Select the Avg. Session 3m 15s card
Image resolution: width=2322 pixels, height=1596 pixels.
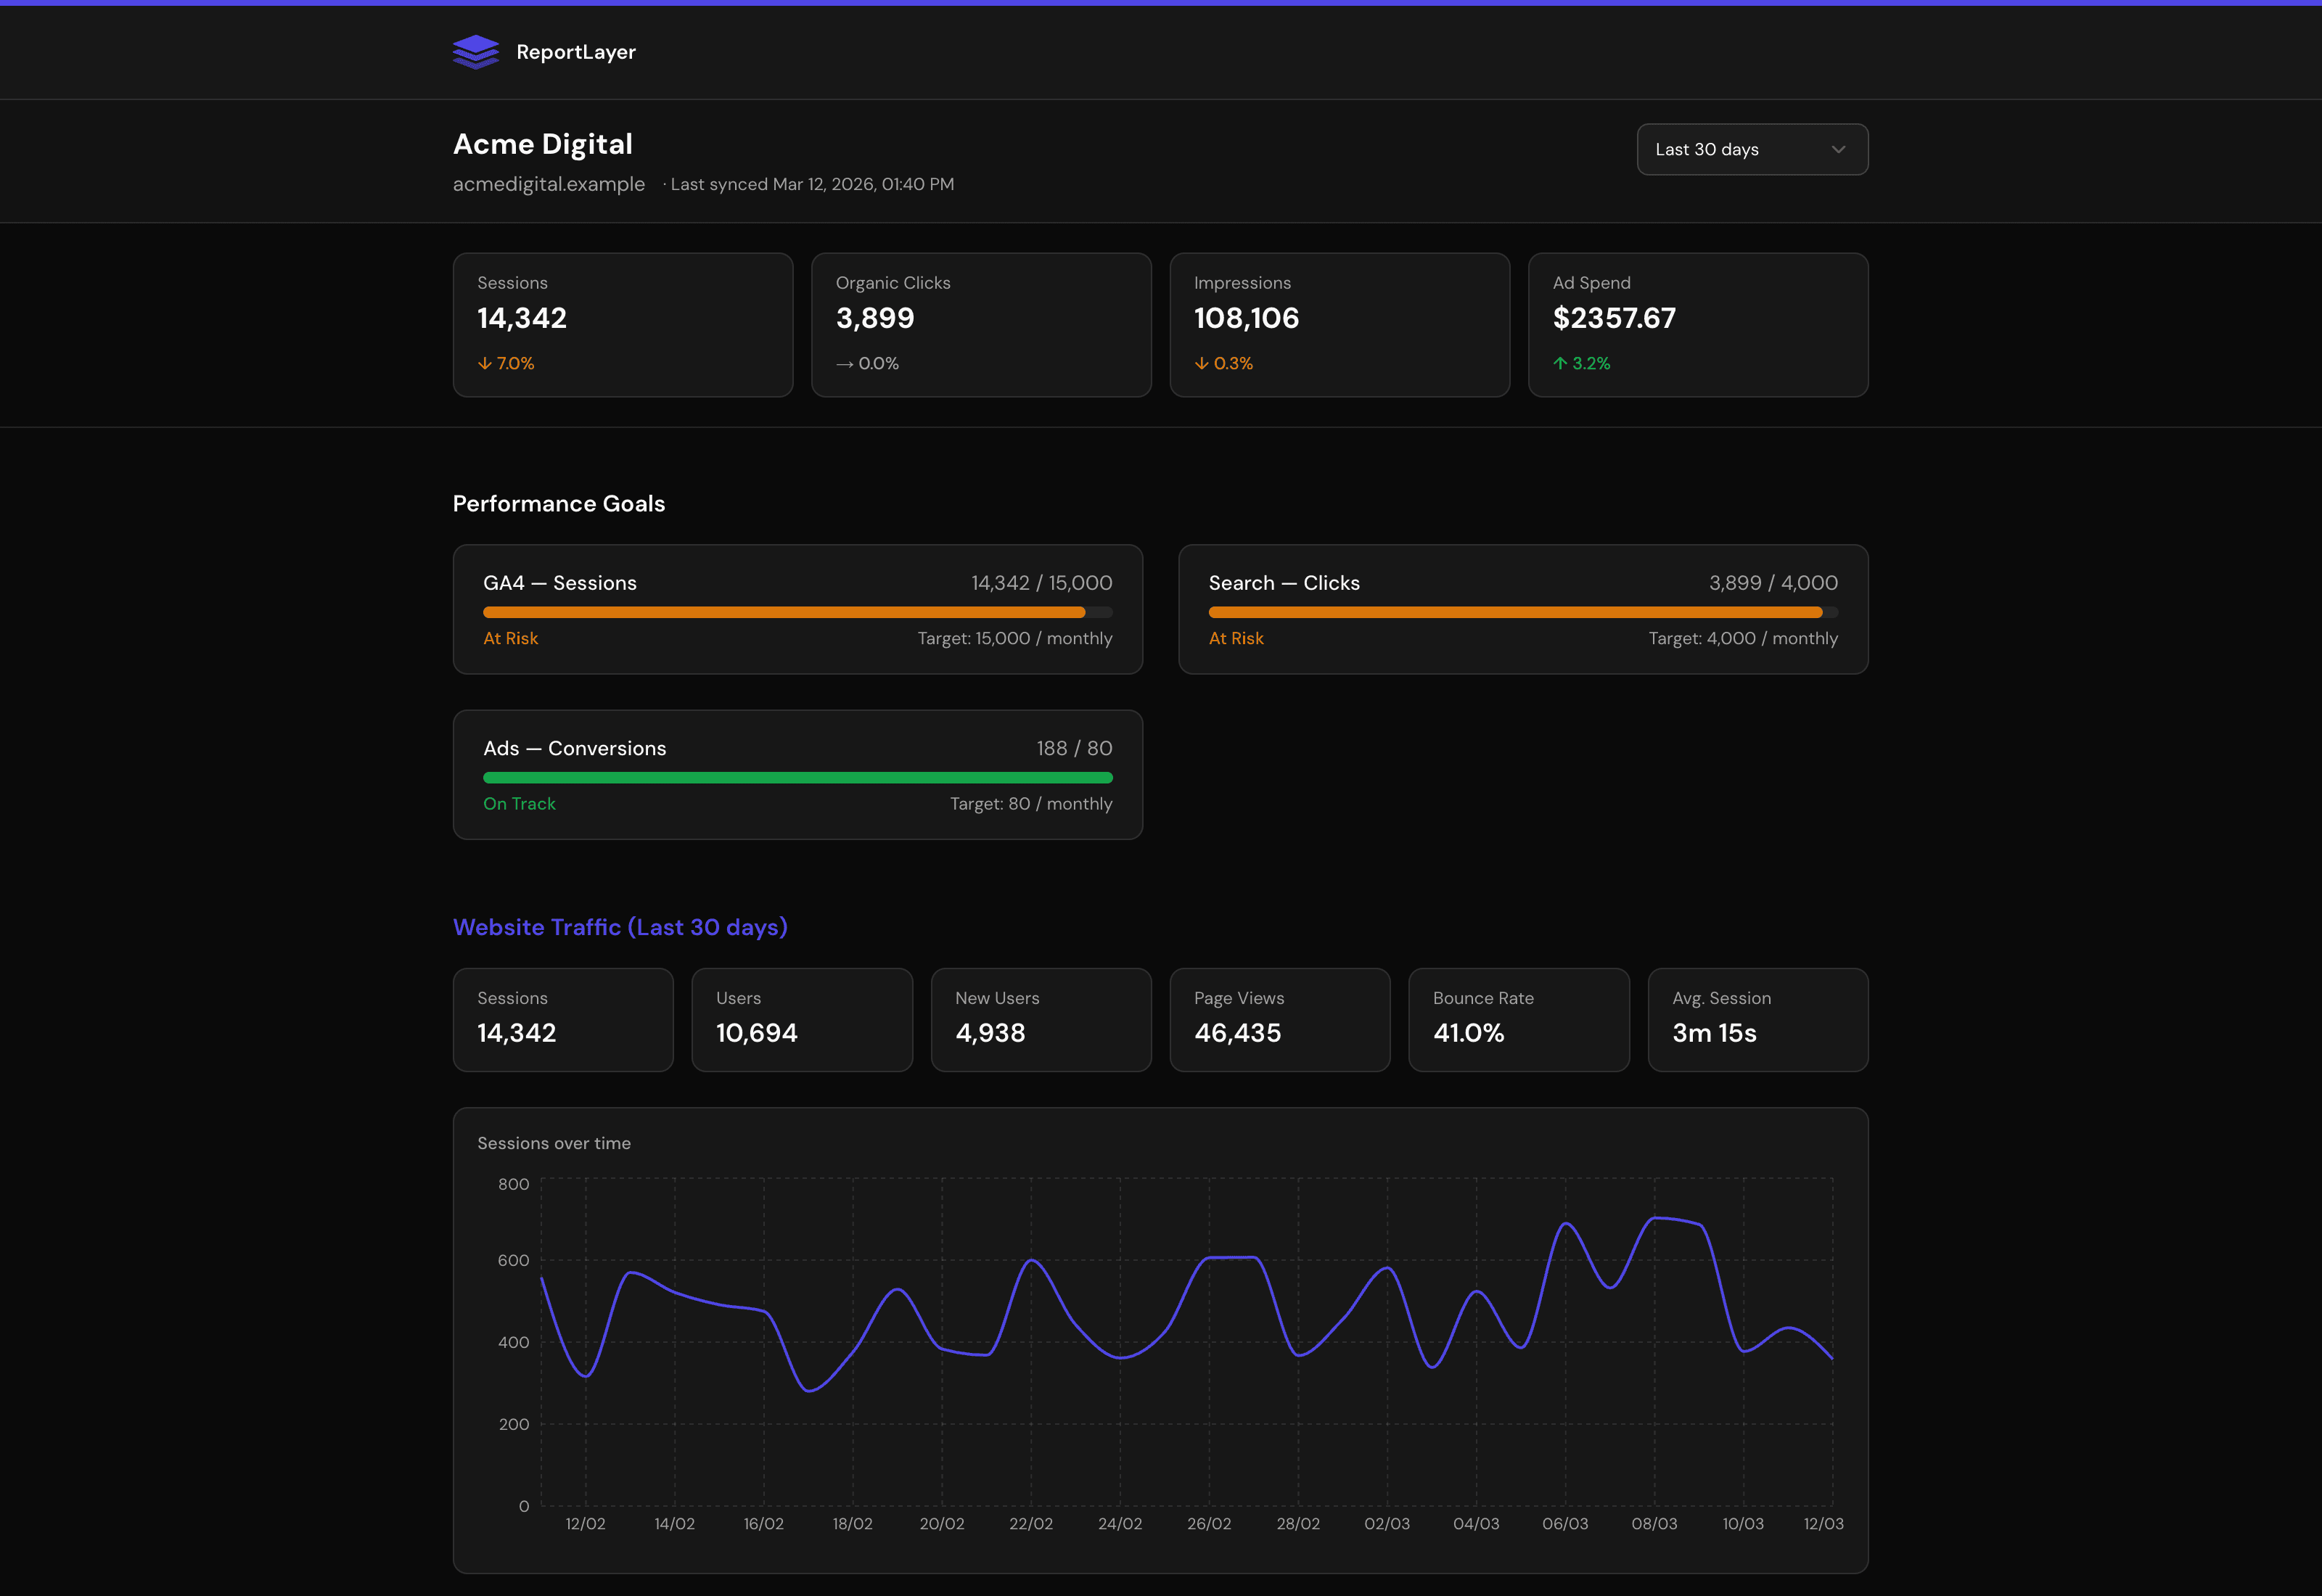pyautogui.click(x=1758, y=1020)
